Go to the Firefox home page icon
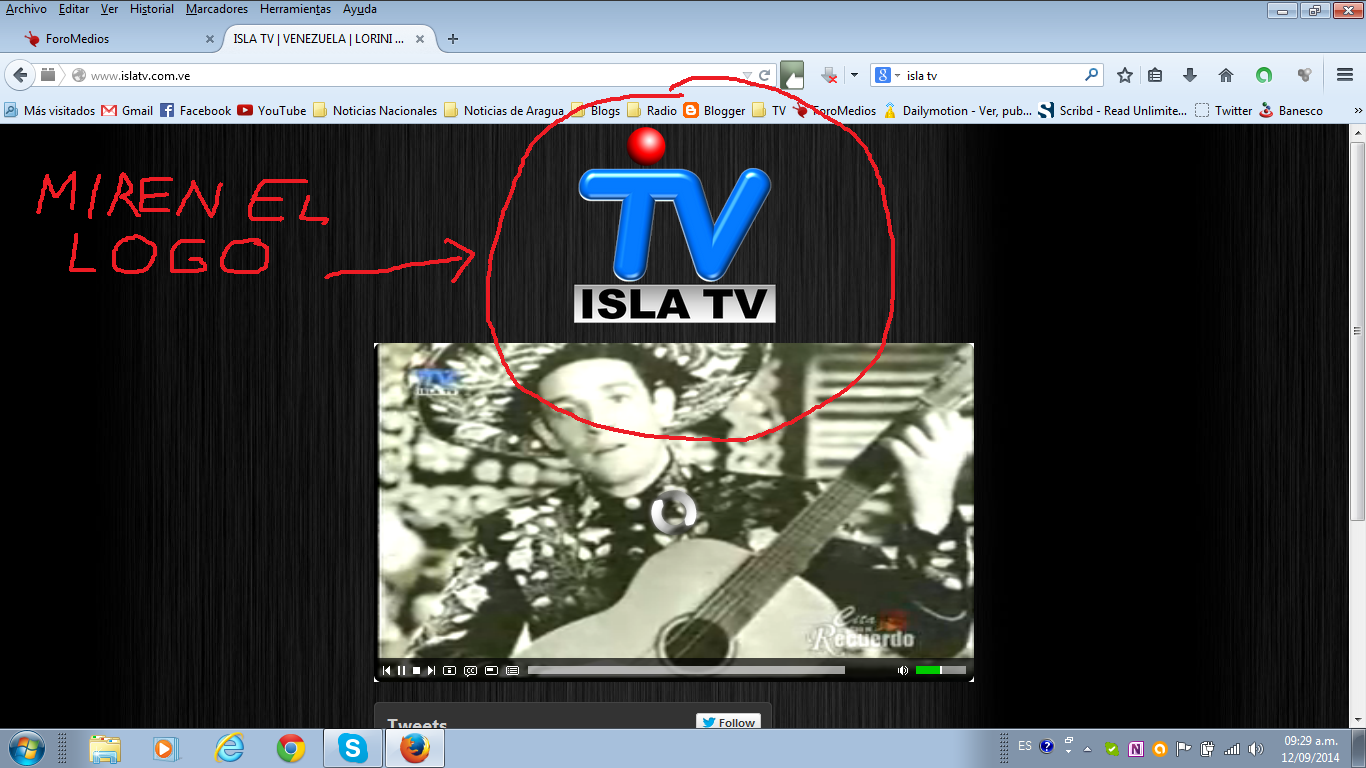Image resolution: width=1366 pixels, height=768 pixels. pyautogui.click(x=1226, y=75)
